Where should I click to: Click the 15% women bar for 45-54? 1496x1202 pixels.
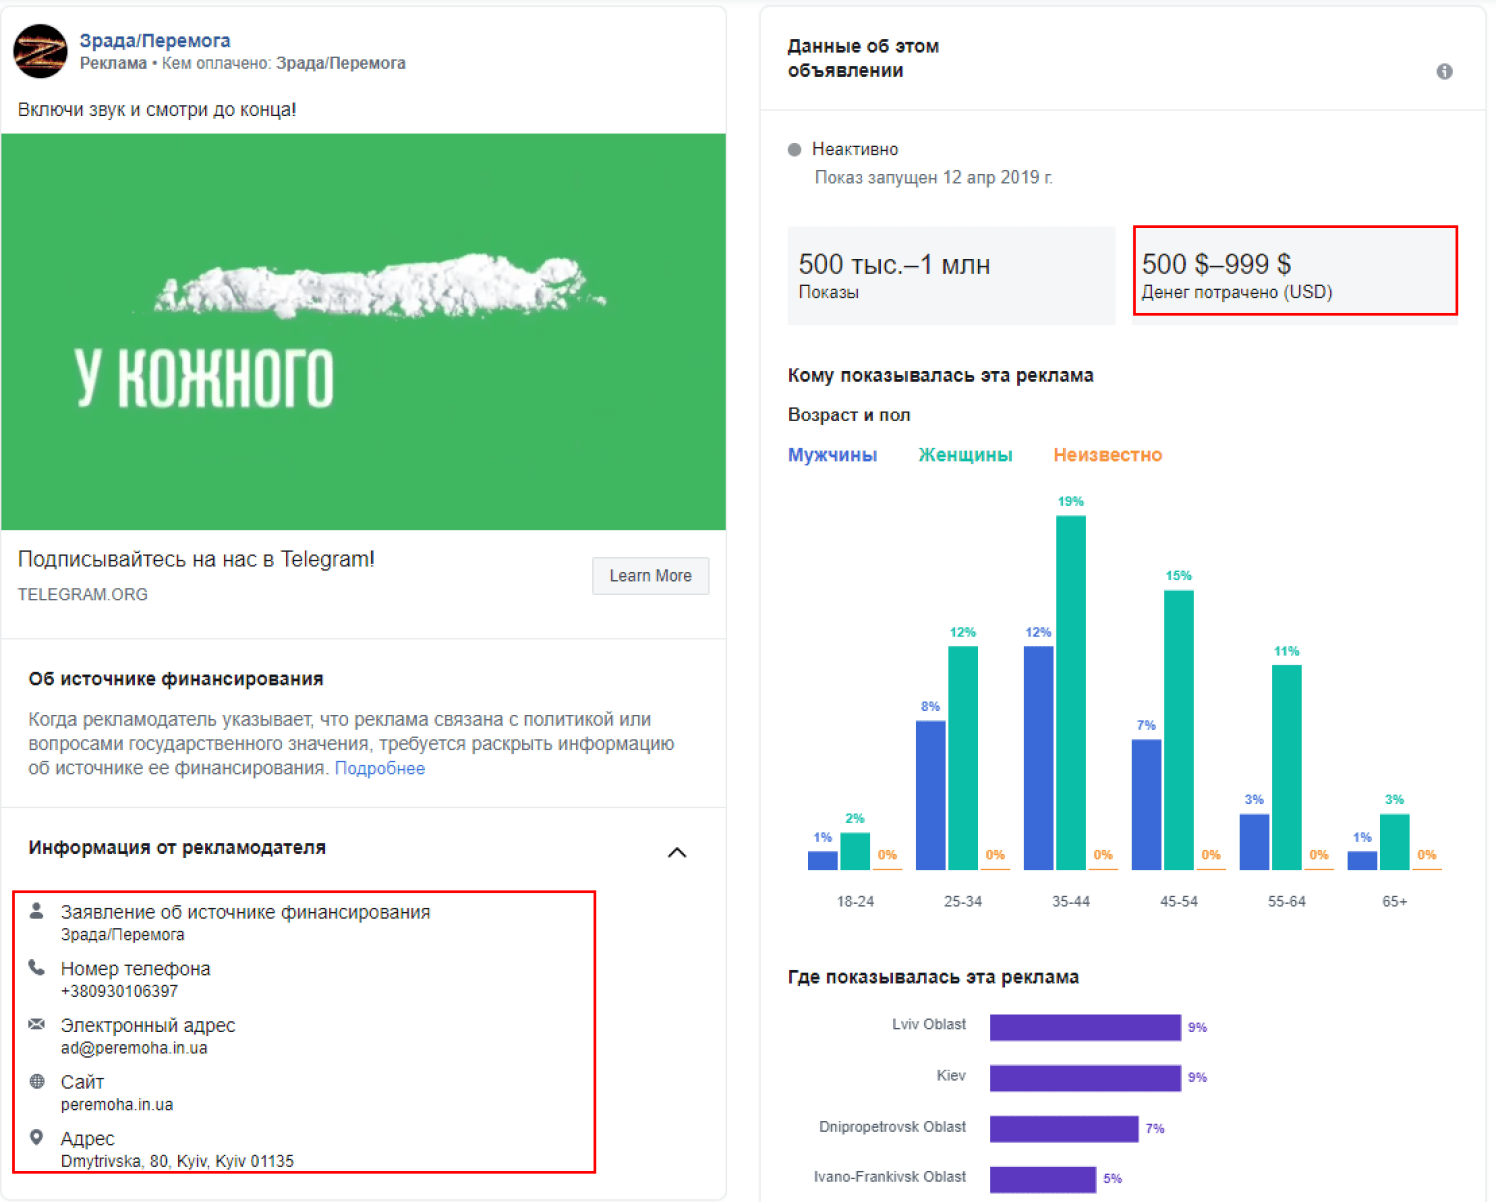(1178, 730)
